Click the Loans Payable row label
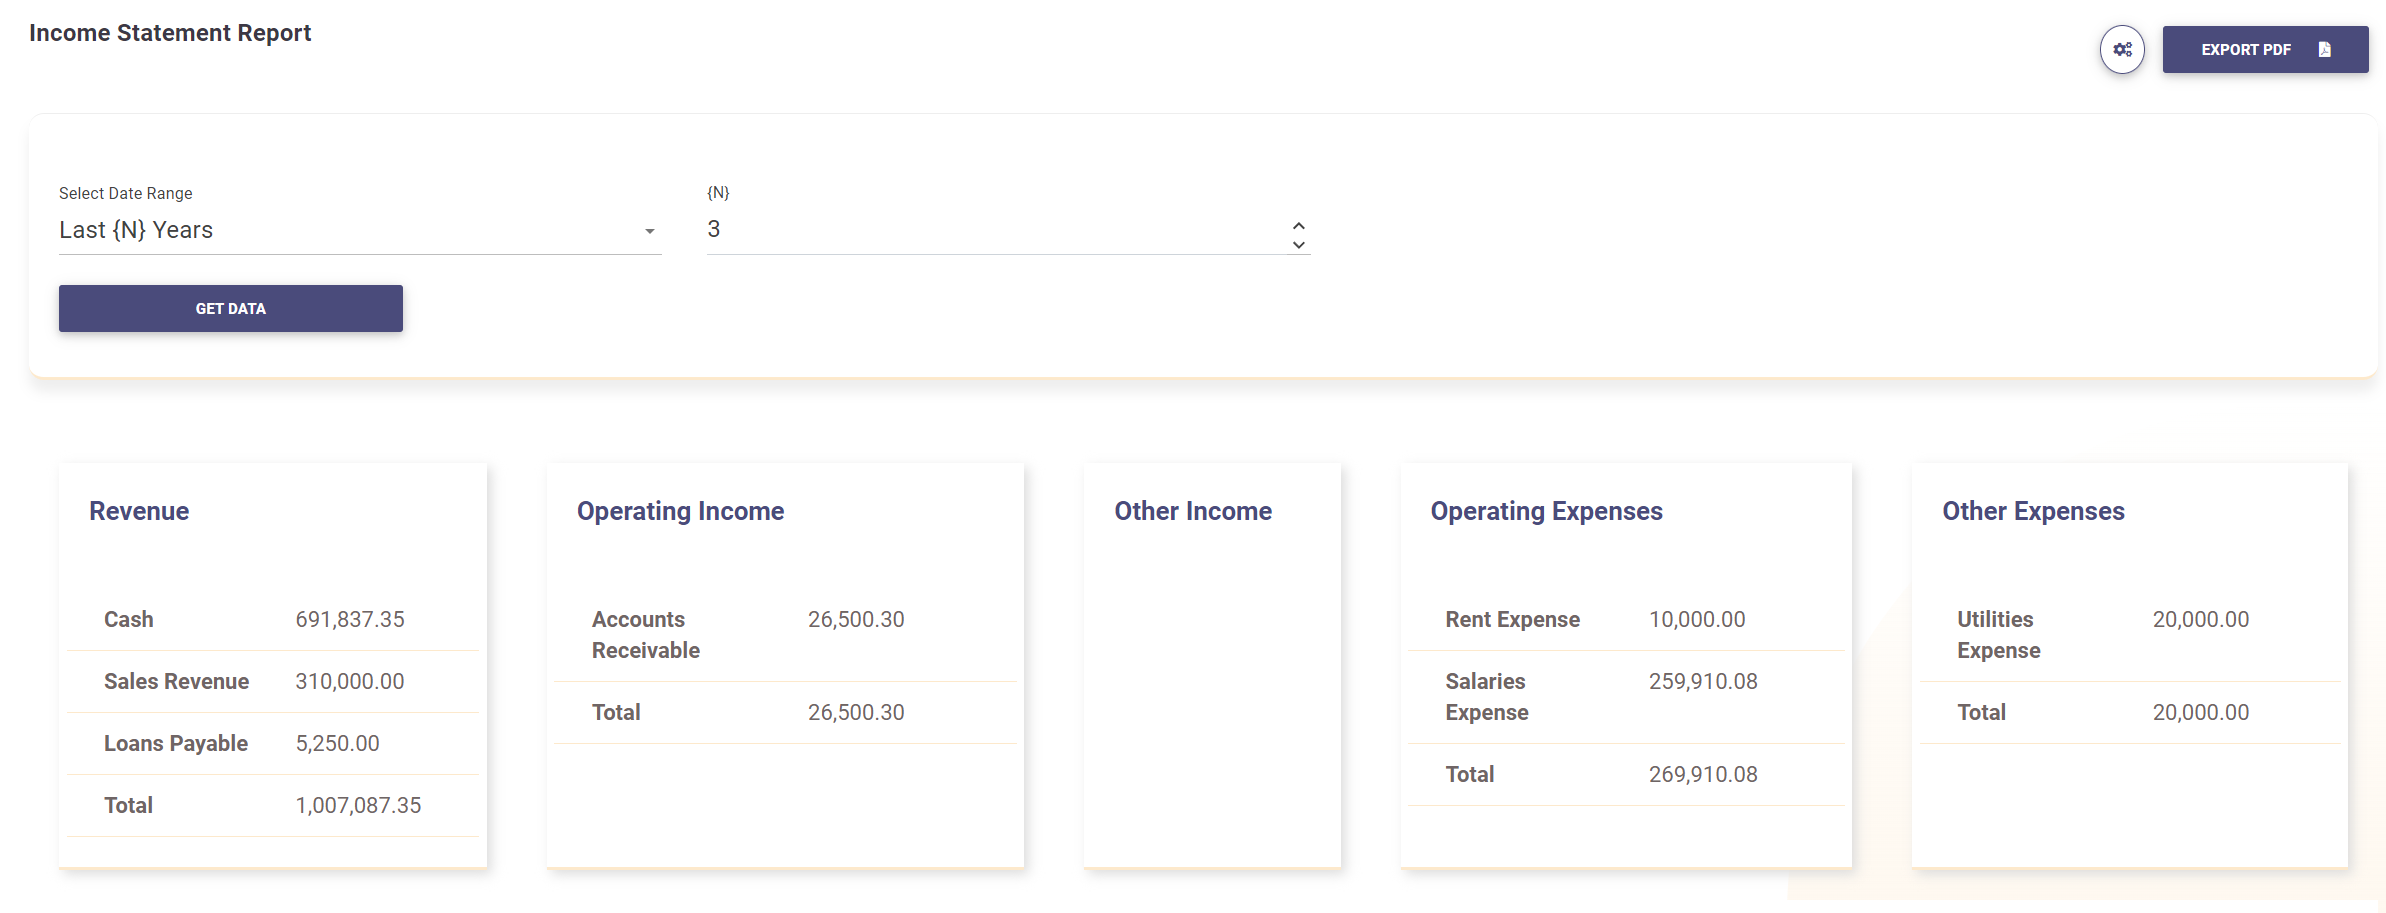The height and width of the screenshot is (913, 2386). point(176,743)
